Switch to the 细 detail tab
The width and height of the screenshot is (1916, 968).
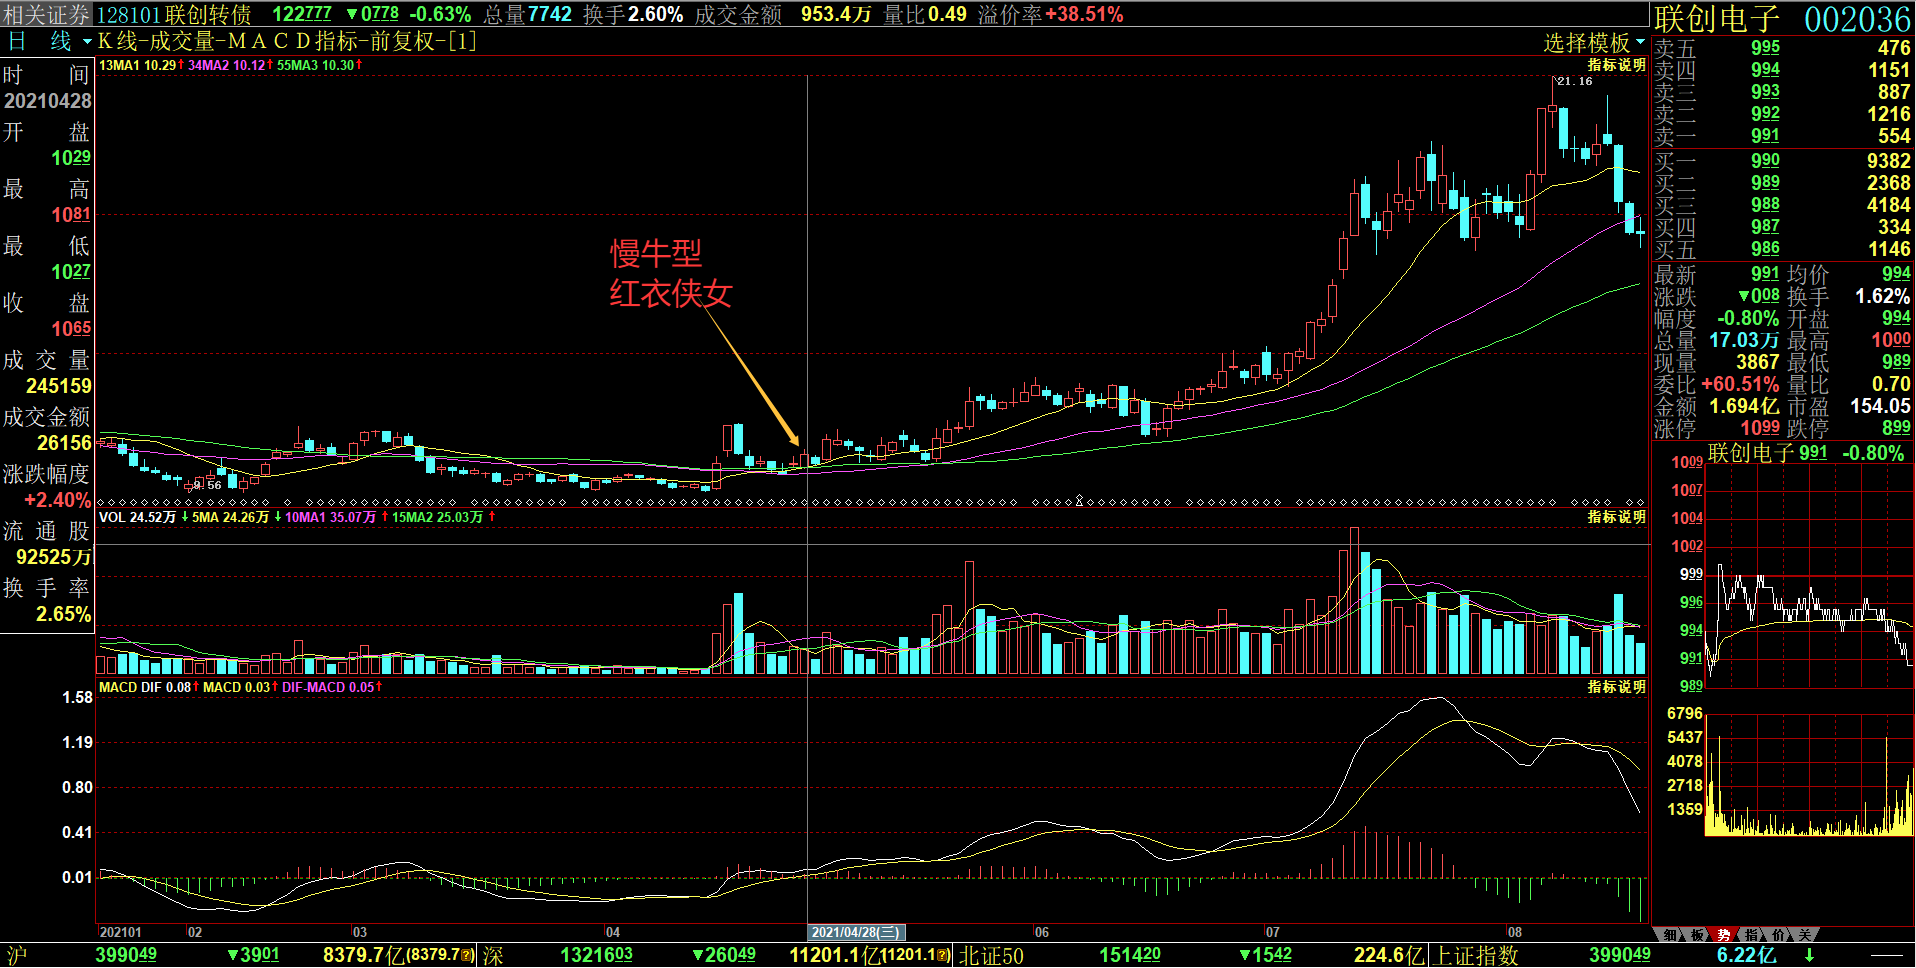pyautogui.click(x=1671, y=935)
